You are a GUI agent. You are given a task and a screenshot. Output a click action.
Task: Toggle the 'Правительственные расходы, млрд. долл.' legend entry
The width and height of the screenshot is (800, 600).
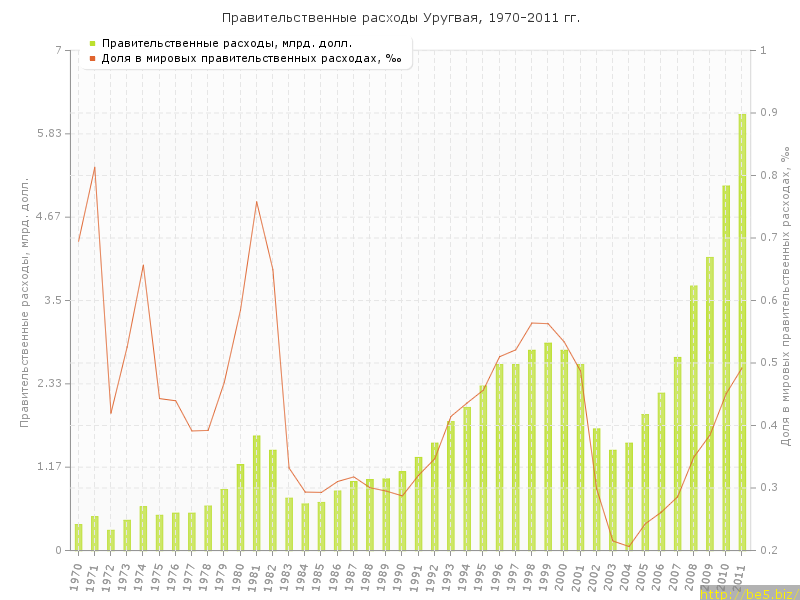click(226, 43)
